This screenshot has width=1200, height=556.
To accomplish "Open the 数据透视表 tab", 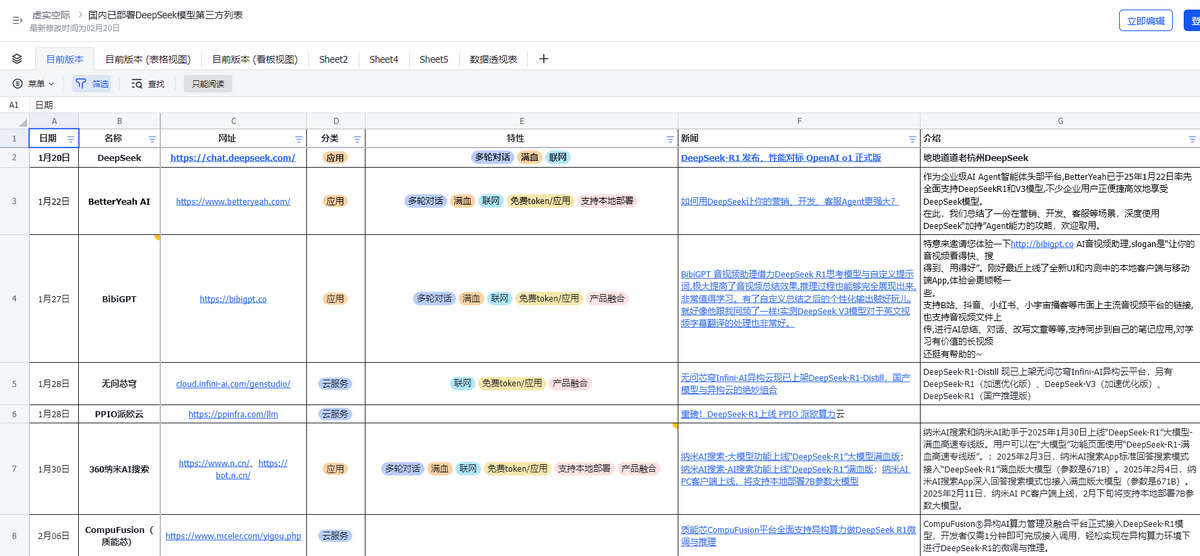I will coord(494,59).
